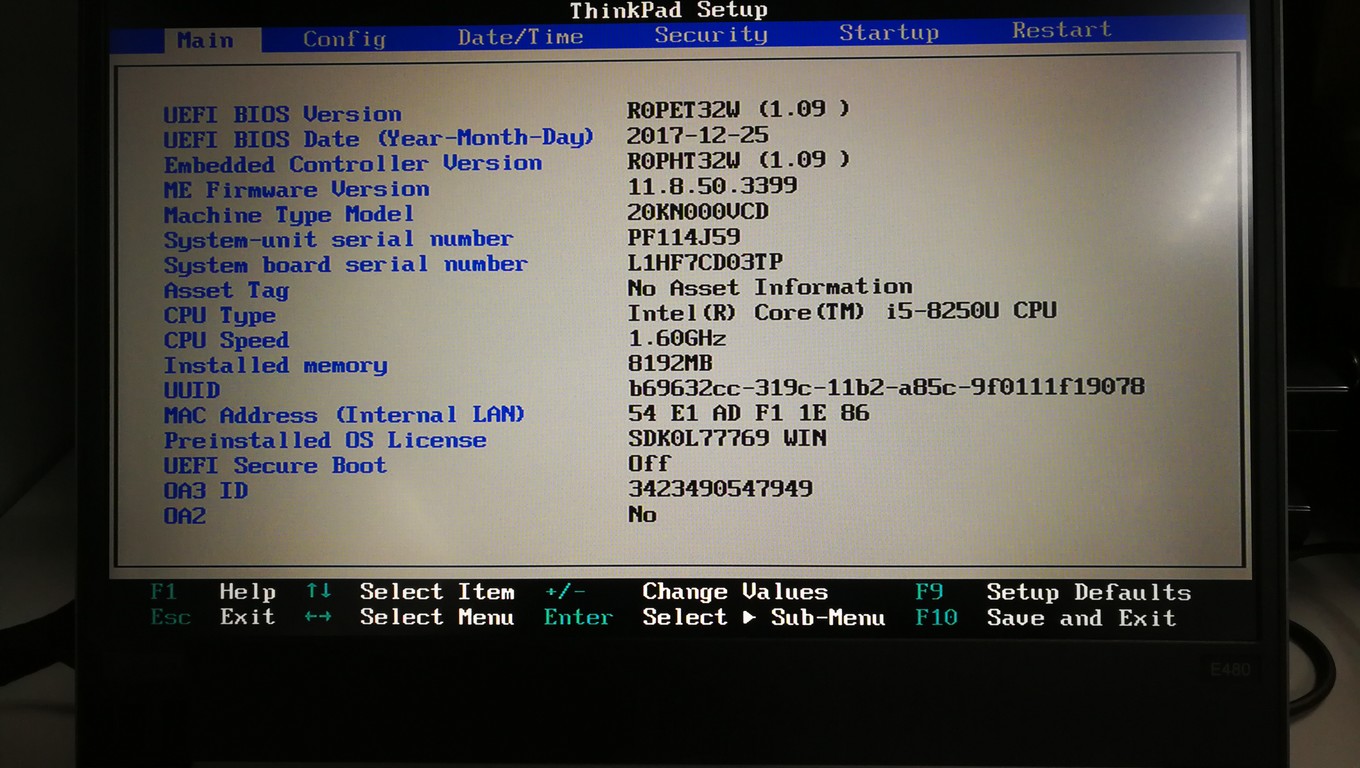Select System board serial number label
1360x768 pixels.
pyautogui.click(x=346, y=265)
